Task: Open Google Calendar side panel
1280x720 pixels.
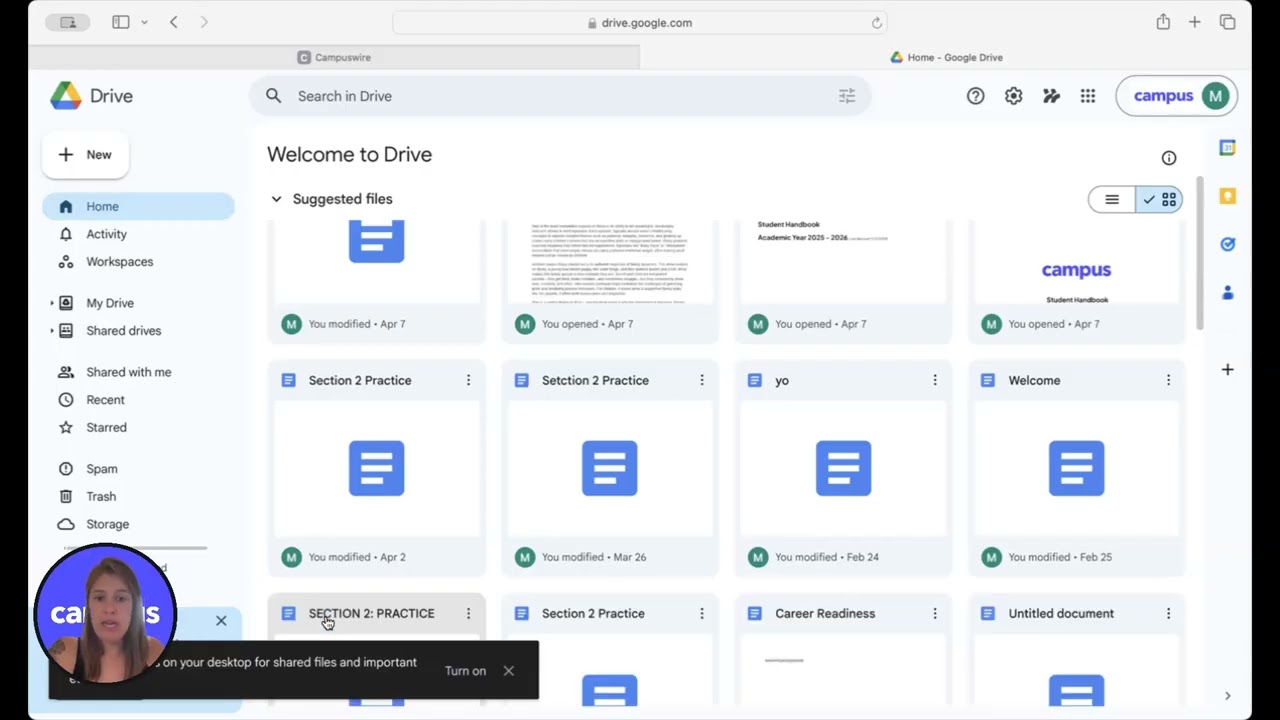Action: click(x=1228, y=148)
